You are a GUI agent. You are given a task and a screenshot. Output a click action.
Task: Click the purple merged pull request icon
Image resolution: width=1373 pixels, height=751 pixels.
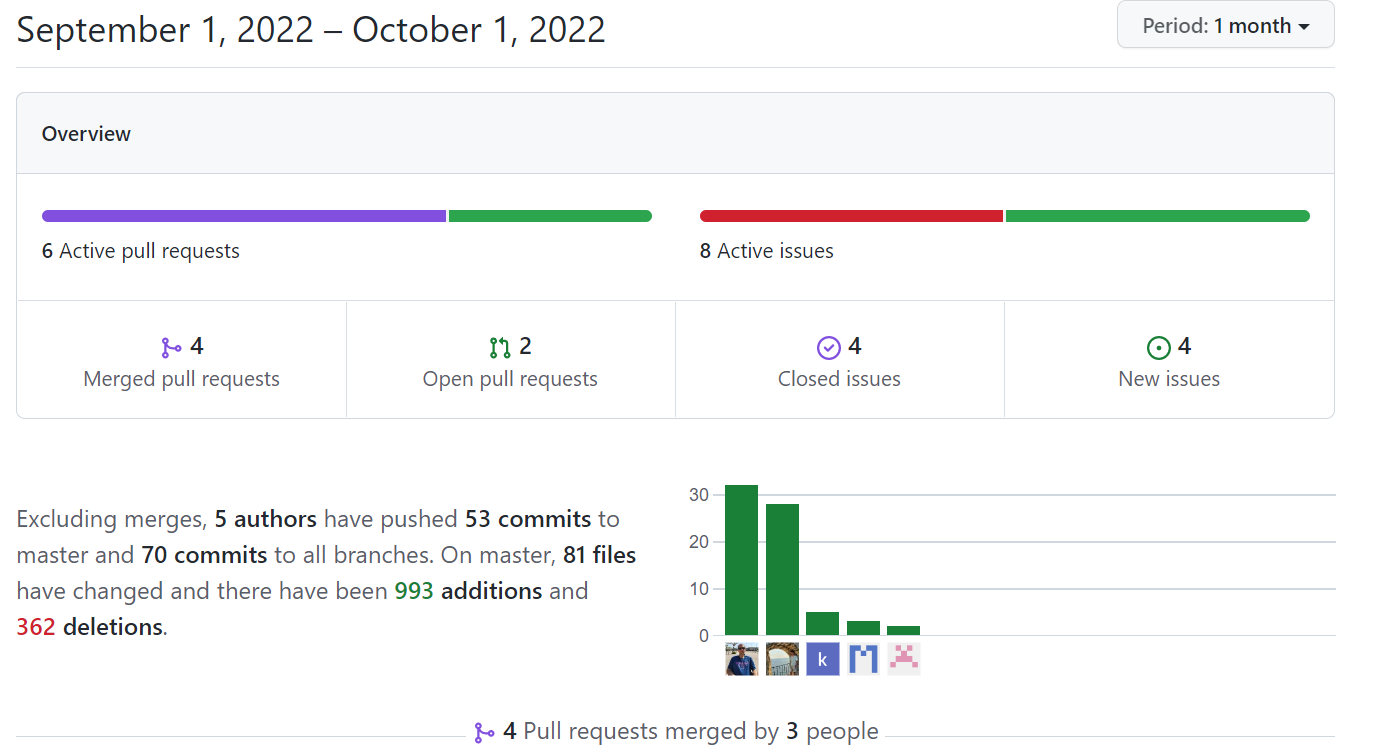(x=168, y=346)
